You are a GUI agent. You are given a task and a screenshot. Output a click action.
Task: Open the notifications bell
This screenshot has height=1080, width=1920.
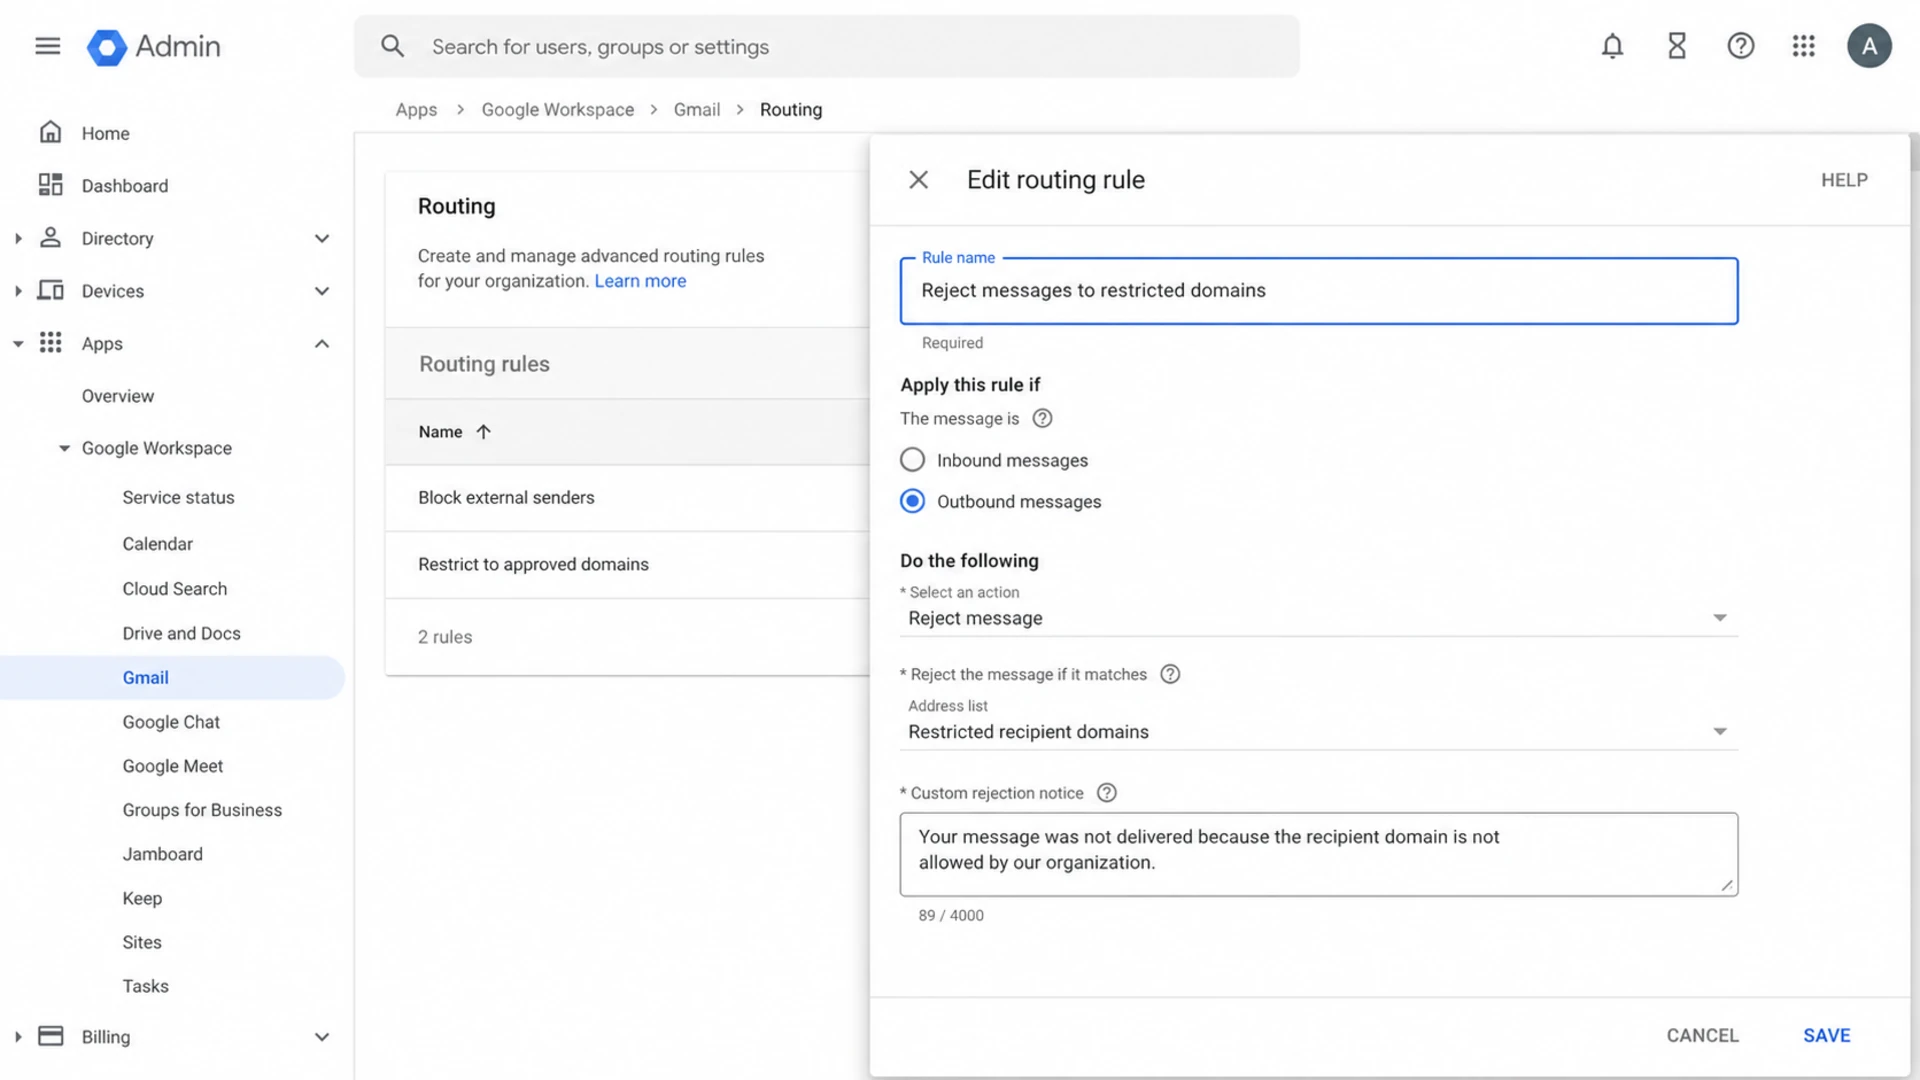tap(1612, 46)
